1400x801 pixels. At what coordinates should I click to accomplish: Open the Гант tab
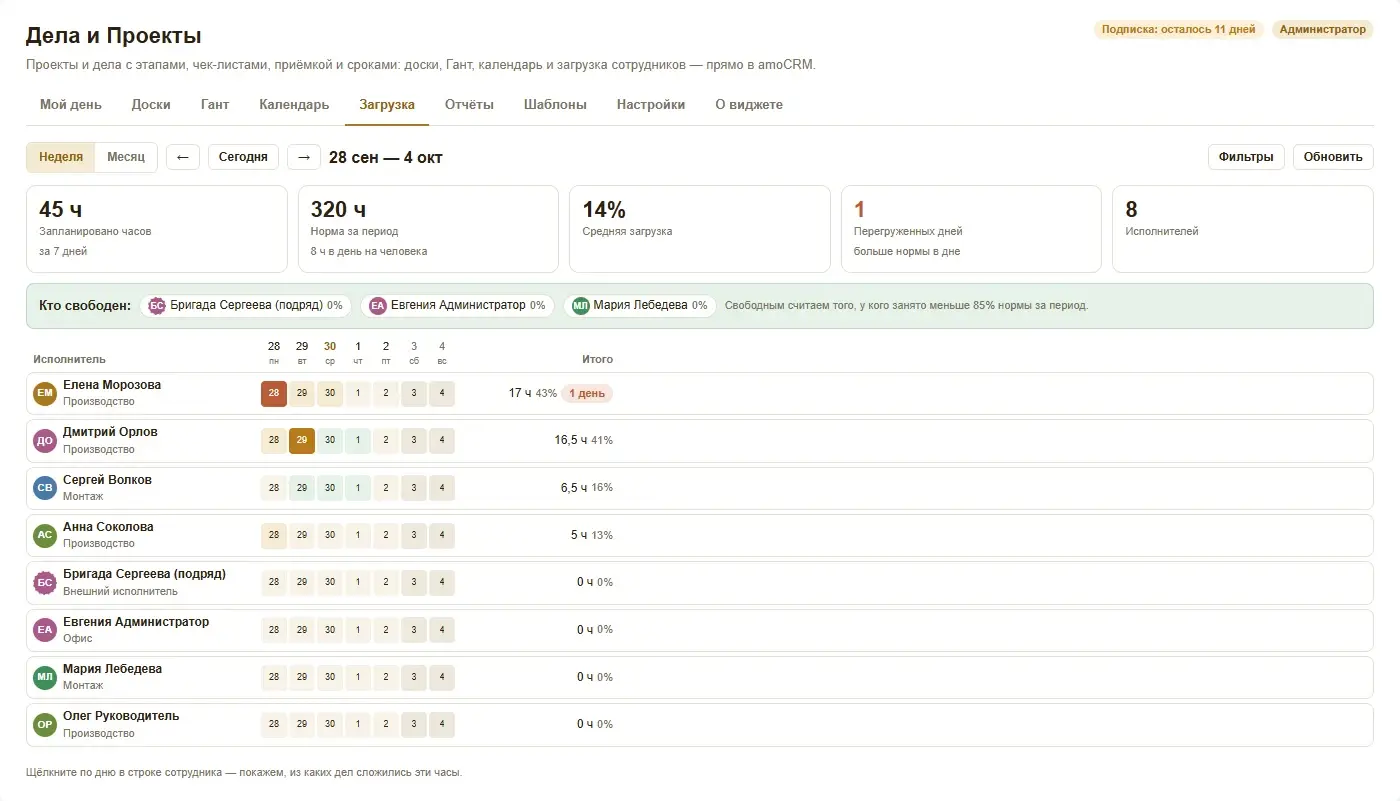click(215, 104)
